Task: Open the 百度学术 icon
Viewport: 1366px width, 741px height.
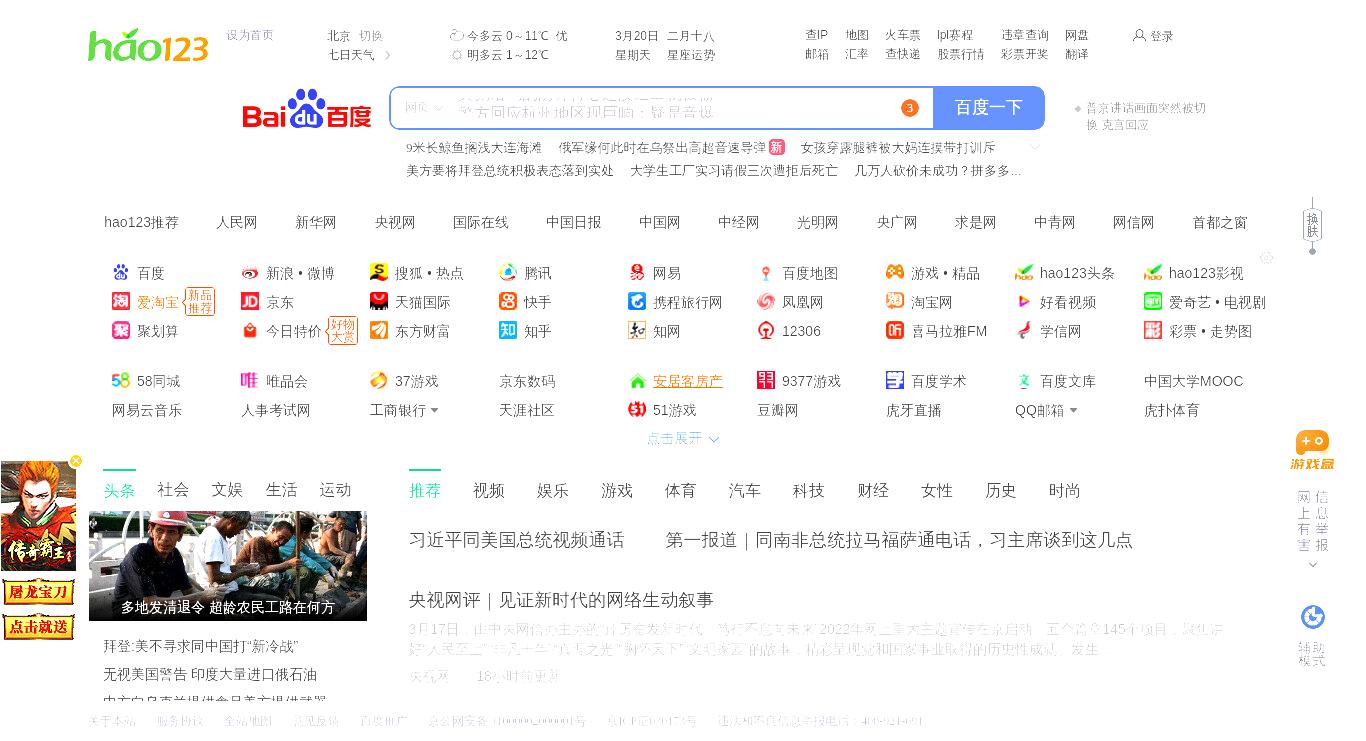Action: pyautogui.click(x=895, y=381)
